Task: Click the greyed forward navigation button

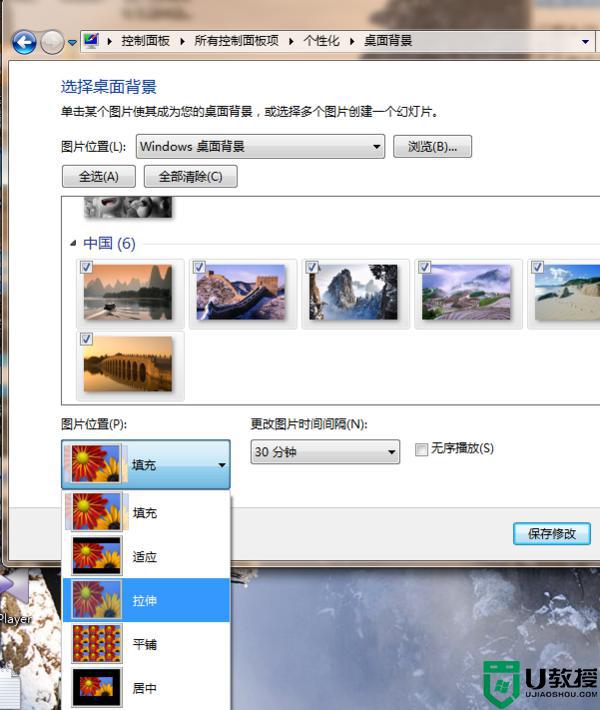Action: pyautogui.click(x=52, y=43)
